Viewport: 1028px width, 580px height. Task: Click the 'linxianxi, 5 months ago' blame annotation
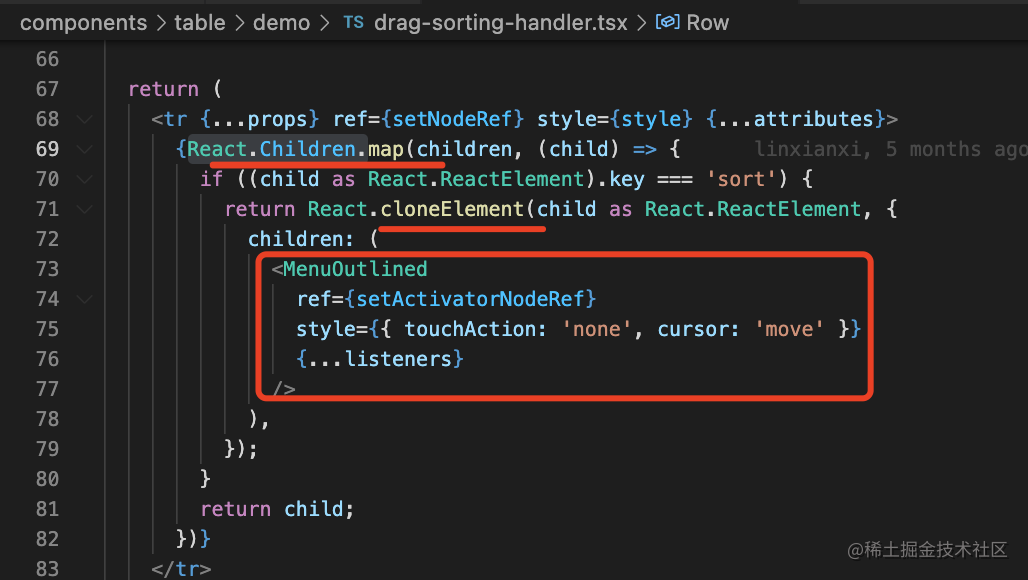[x=891, y=149]
